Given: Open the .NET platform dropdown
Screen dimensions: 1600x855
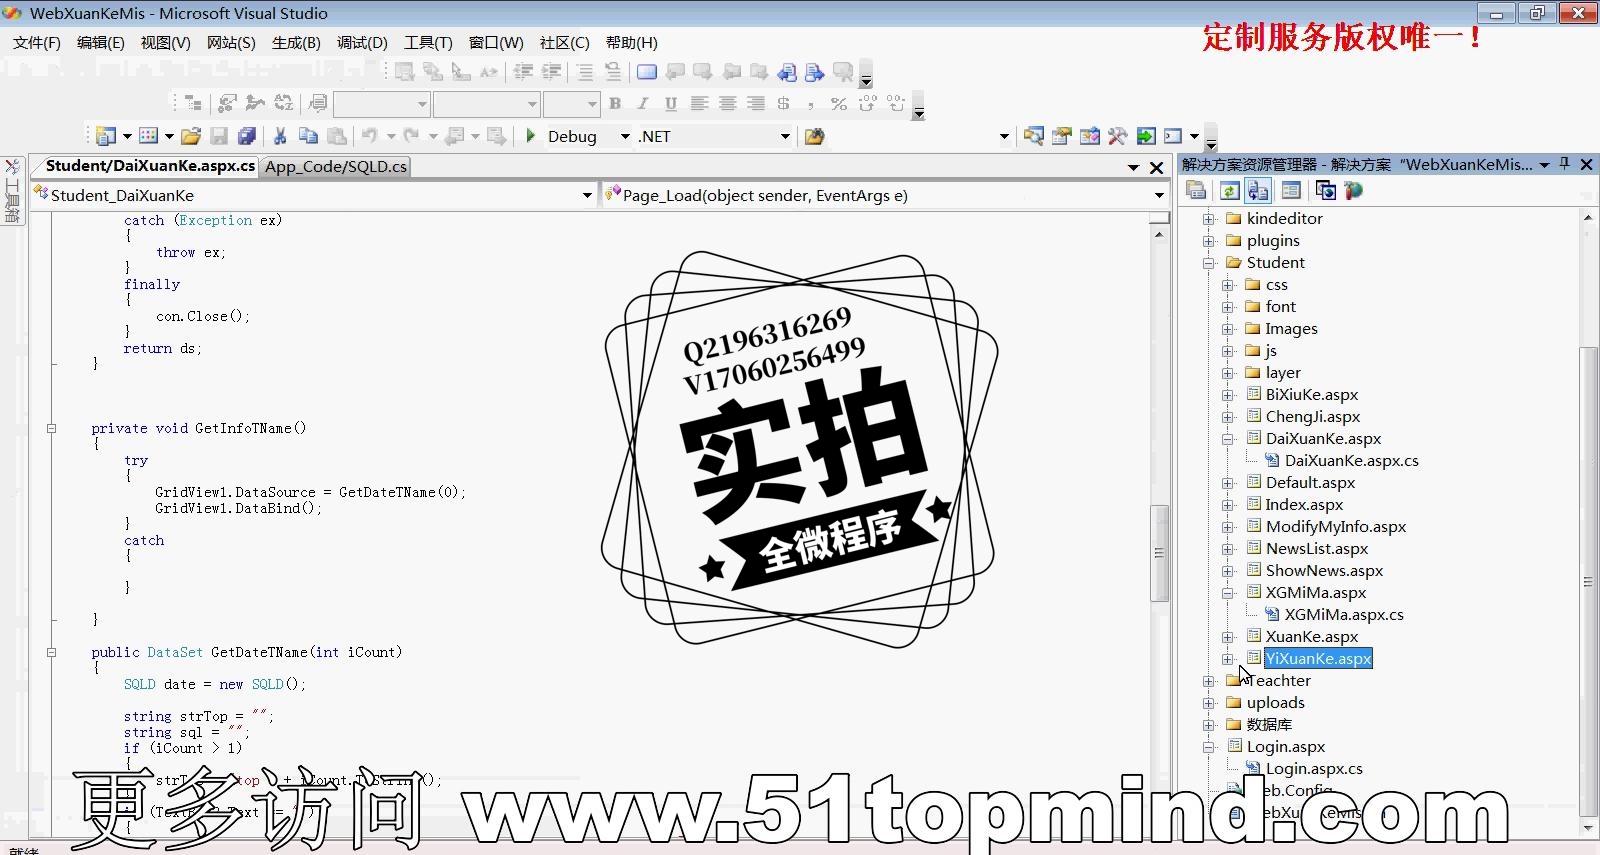Looking at the screenshot, I should (785, 137).
